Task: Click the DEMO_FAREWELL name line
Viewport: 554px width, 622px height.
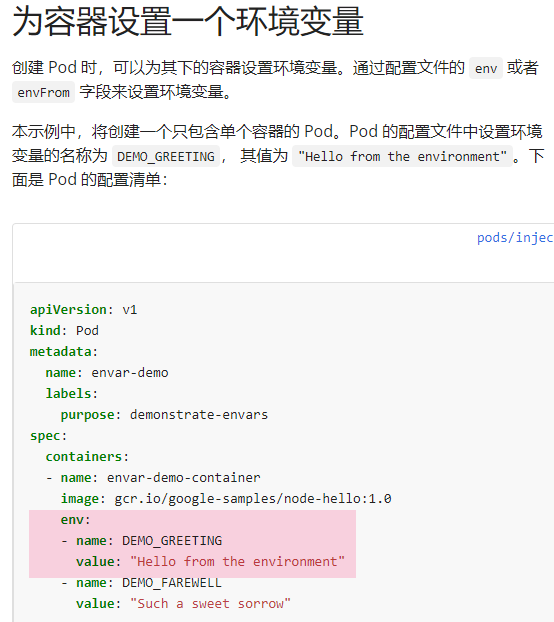Action: click(x=141, y=583)
